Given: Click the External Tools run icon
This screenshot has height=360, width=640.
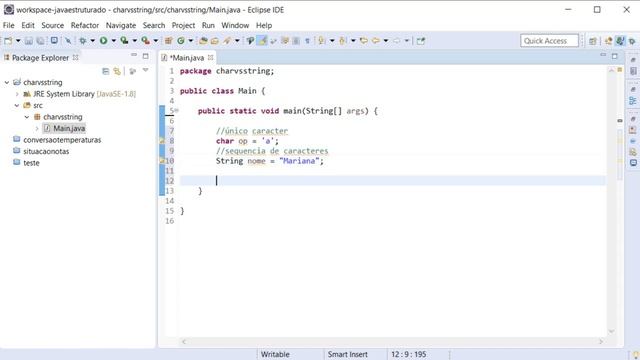Looking at the screenshot, I should click(x=145, y=40).
